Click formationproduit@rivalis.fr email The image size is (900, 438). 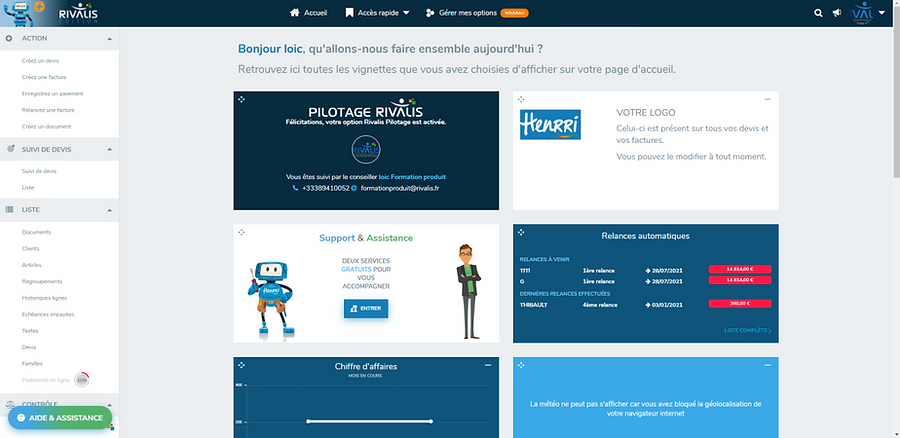click(x=400, y=188)
